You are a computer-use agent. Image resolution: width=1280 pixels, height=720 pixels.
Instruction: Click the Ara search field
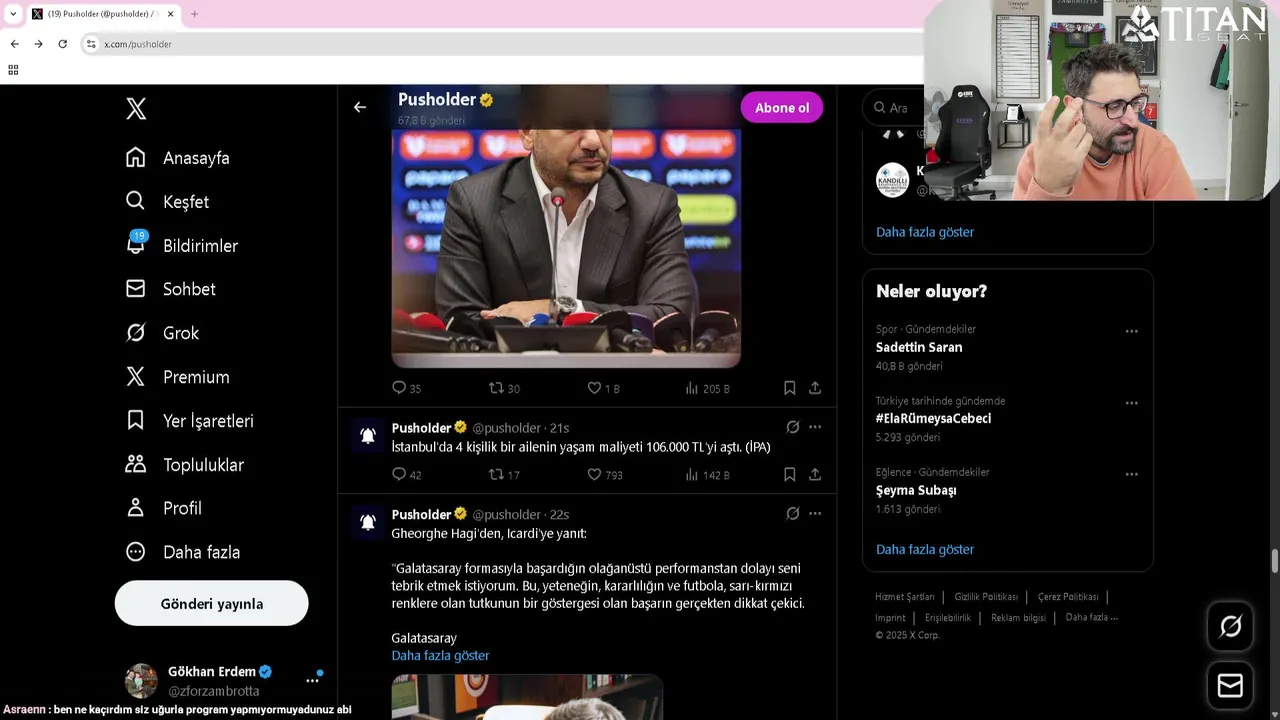[892, 108]
